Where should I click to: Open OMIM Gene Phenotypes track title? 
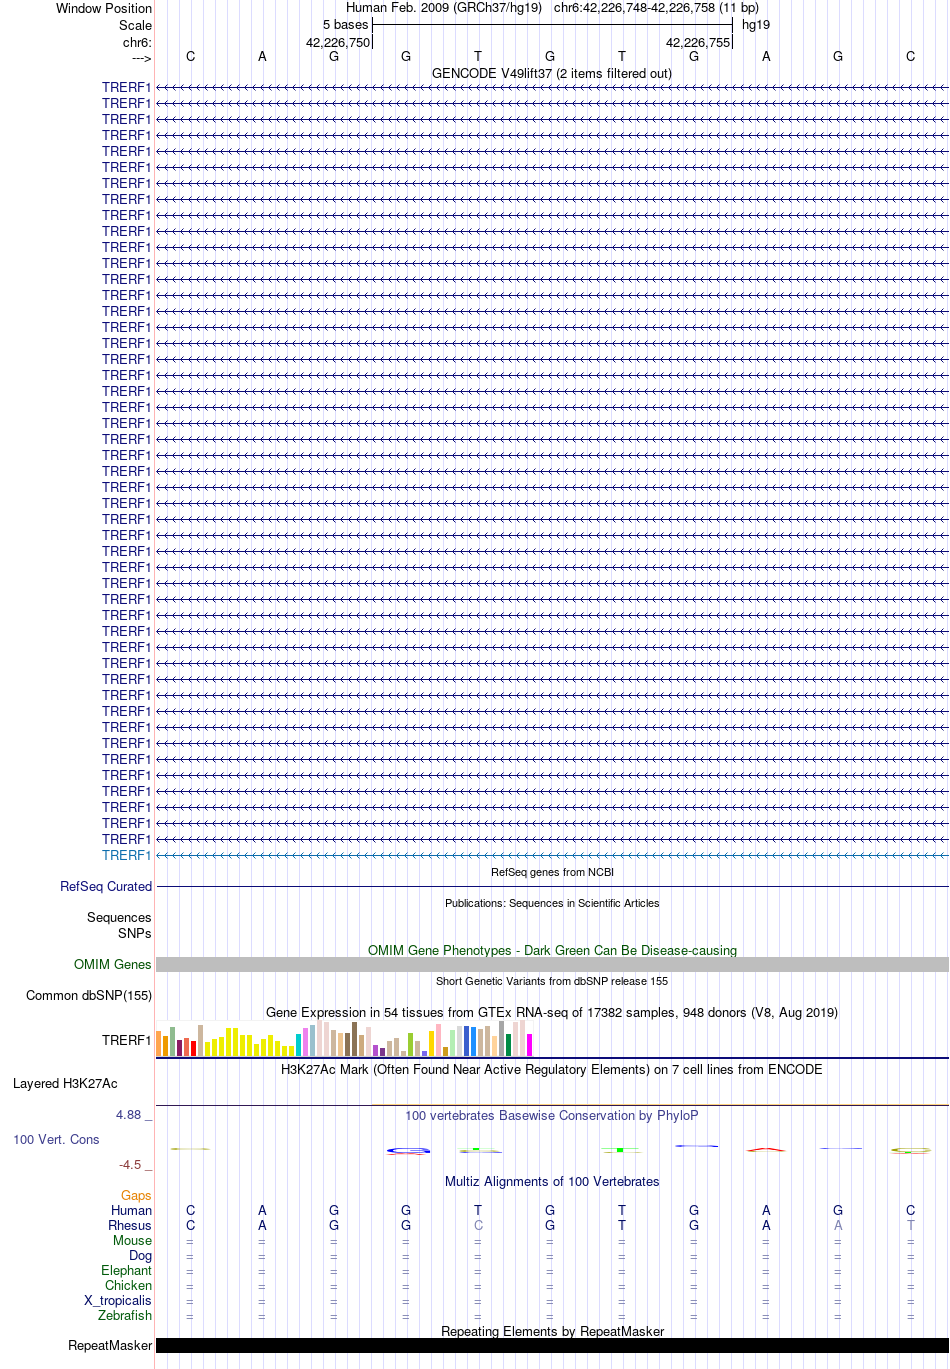(552, 950)
